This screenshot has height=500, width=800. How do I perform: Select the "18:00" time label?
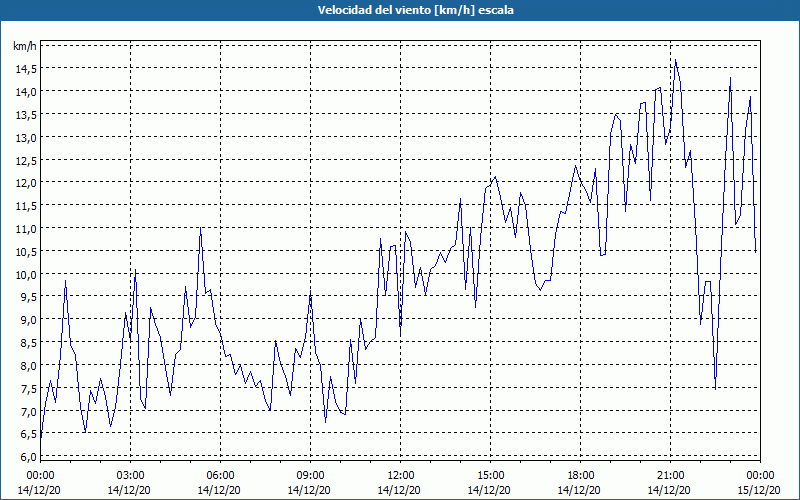580,476
